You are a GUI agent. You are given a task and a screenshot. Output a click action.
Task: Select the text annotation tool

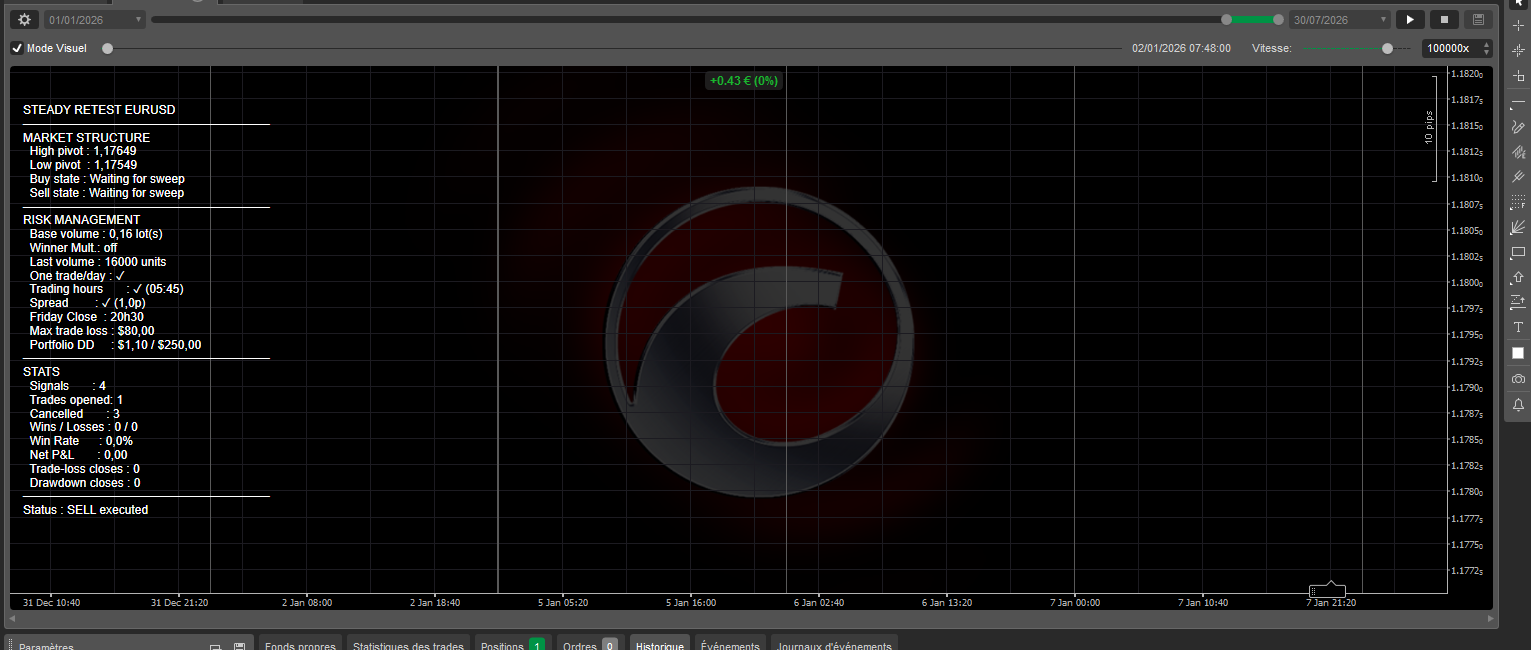pos(1518,327)
